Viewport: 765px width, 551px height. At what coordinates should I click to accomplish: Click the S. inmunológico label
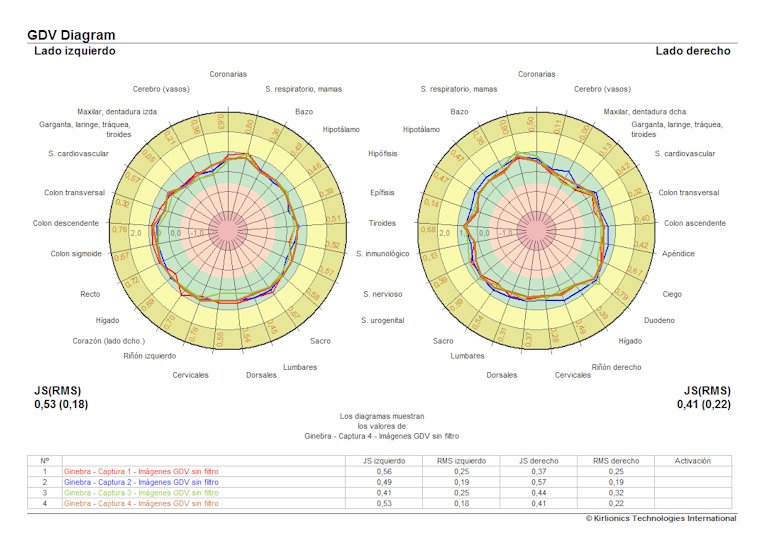pyautogui.click(x=383, y=254)
